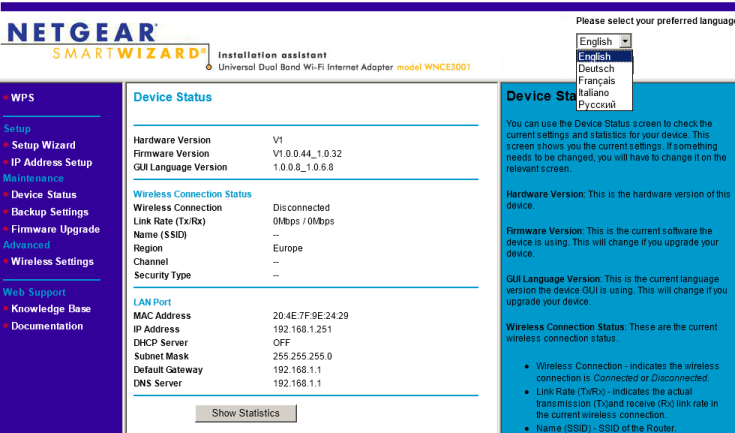Screen dimensions: 735x433
Task: Click the NETGEAR logo
Action: [82, 33]
